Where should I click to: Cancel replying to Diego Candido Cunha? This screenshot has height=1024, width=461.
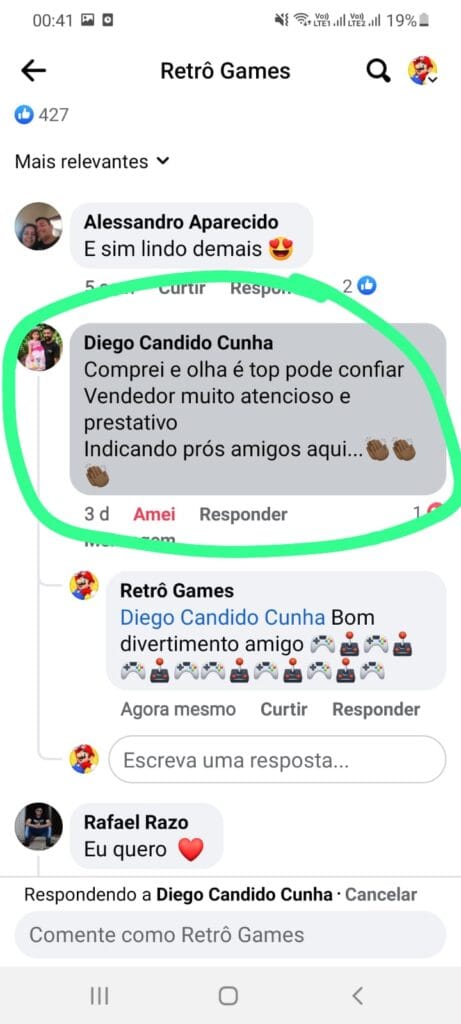point(381,894)
